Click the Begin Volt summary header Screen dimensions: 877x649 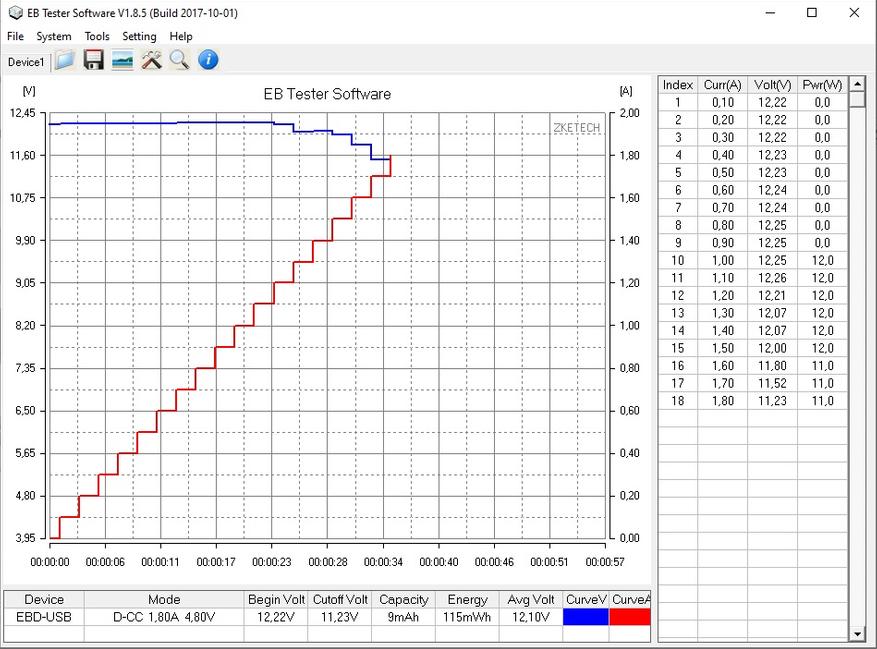click(276, 599)
